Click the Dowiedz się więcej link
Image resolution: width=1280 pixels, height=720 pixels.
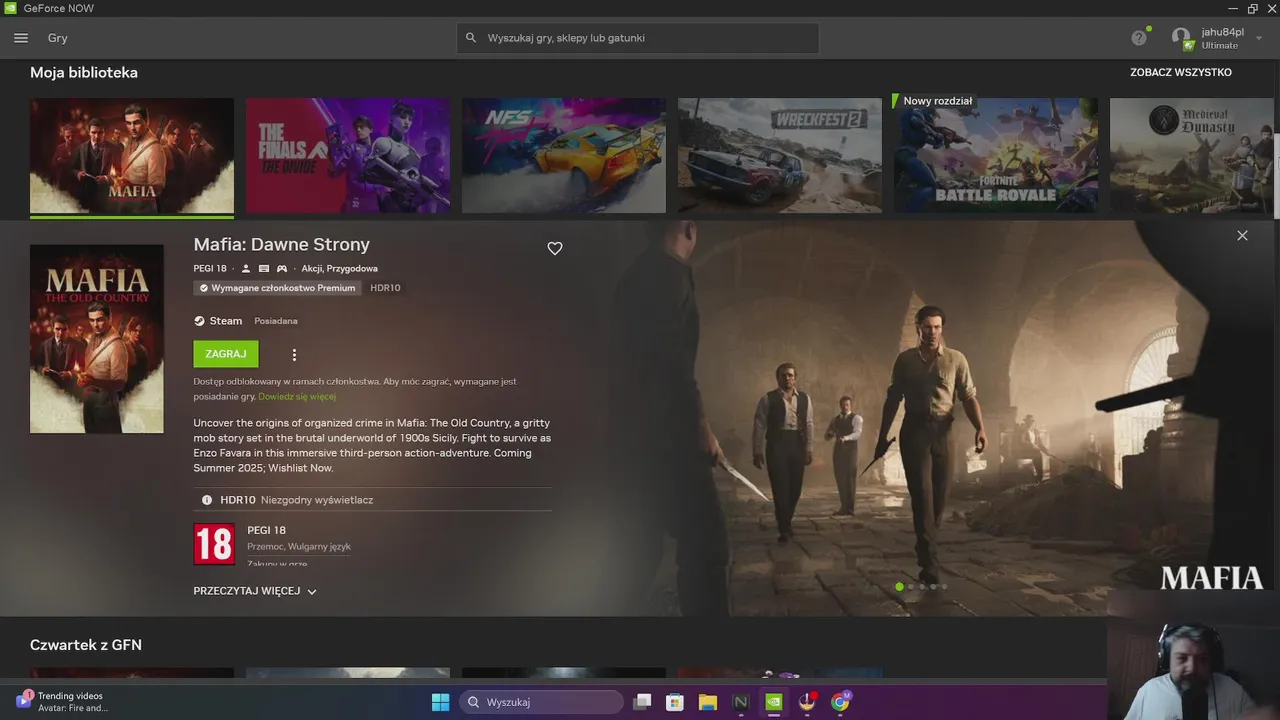pyautogui.click(x=297, y=397)
